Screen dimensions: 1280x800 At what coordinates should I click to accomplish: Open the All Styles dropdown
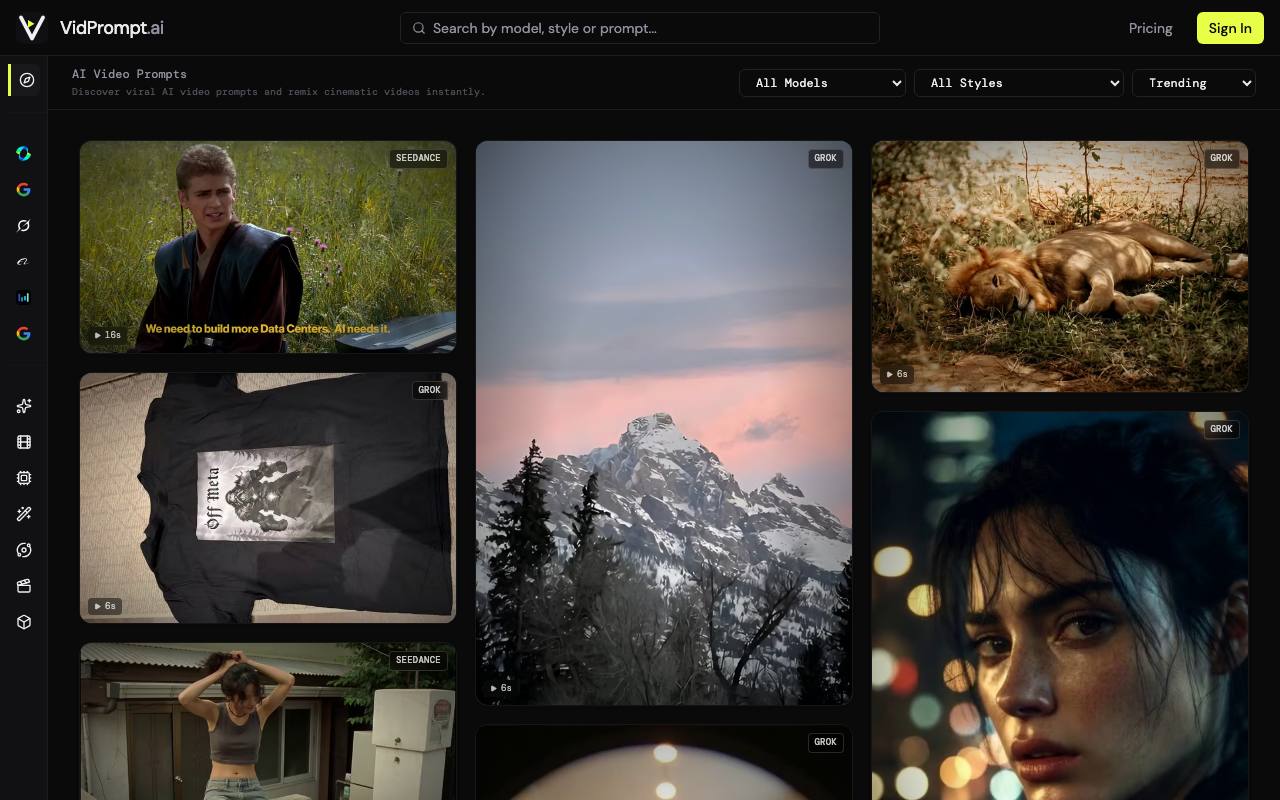pyautogui.click(x=1019, y=83)
